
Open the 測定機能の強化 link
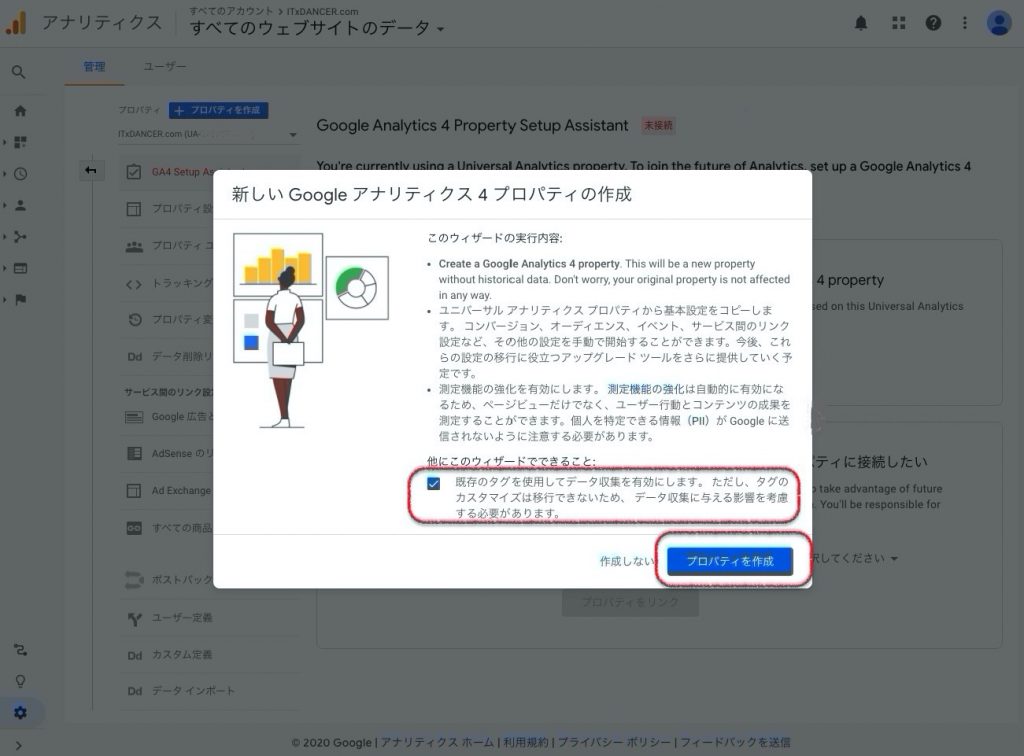(x=645, y=389)
